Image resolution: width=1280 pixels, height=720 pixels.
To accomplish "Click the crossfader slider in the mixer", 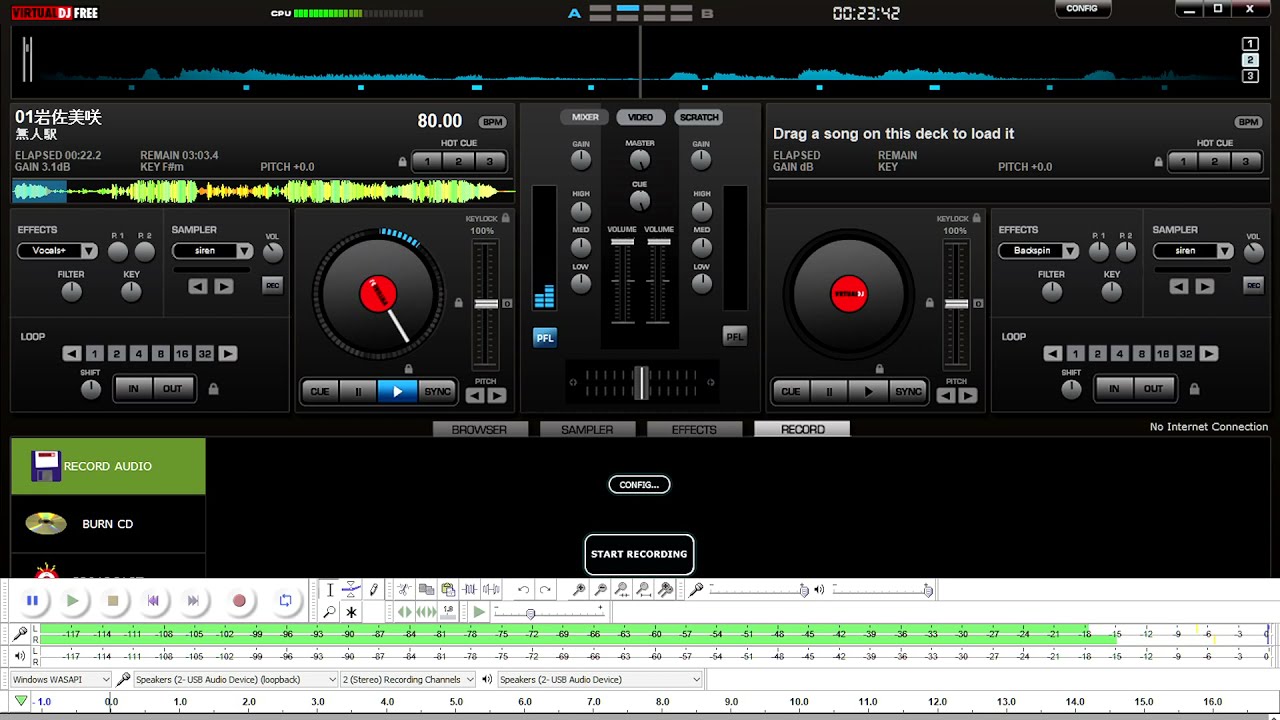I will tap(641, 382).
